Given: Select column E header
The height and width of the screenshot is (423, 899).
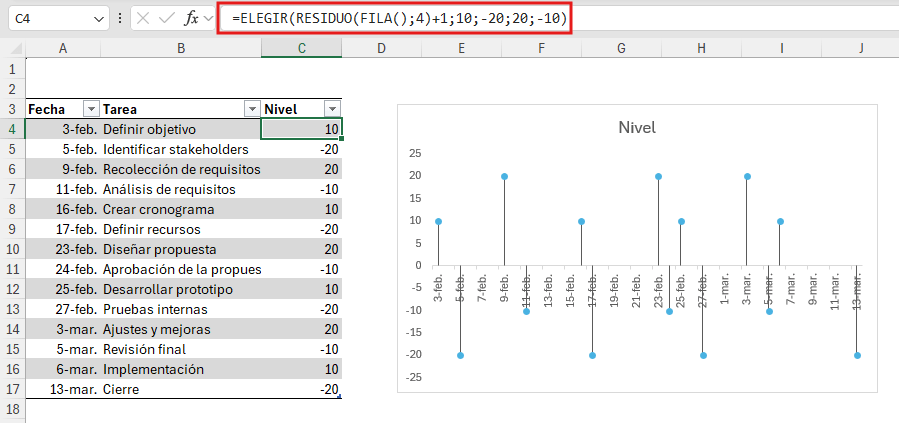Looking at the screenshot, I should [461, 49].
